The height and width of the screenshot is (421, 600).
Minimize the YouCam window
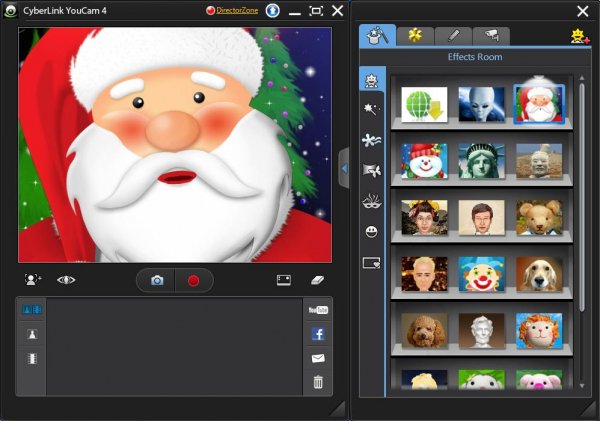[295, 13]
